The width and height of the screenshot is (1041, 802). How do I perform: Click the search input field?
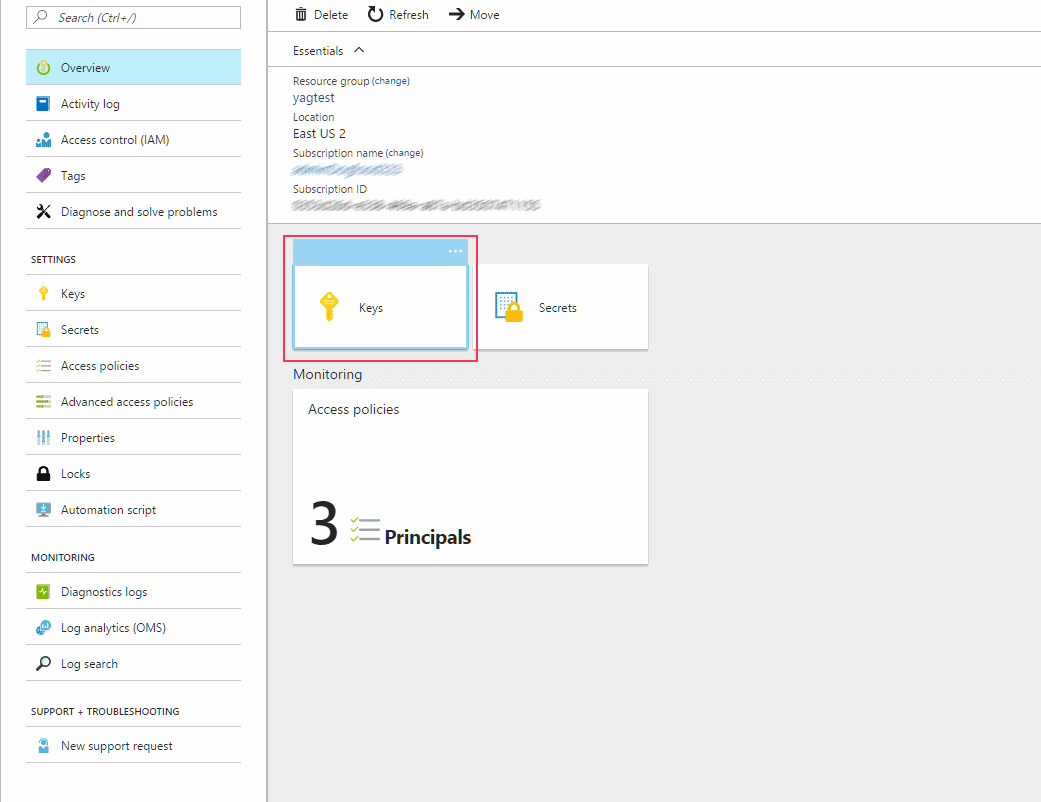pyautogui.click(x=133, y=17)
